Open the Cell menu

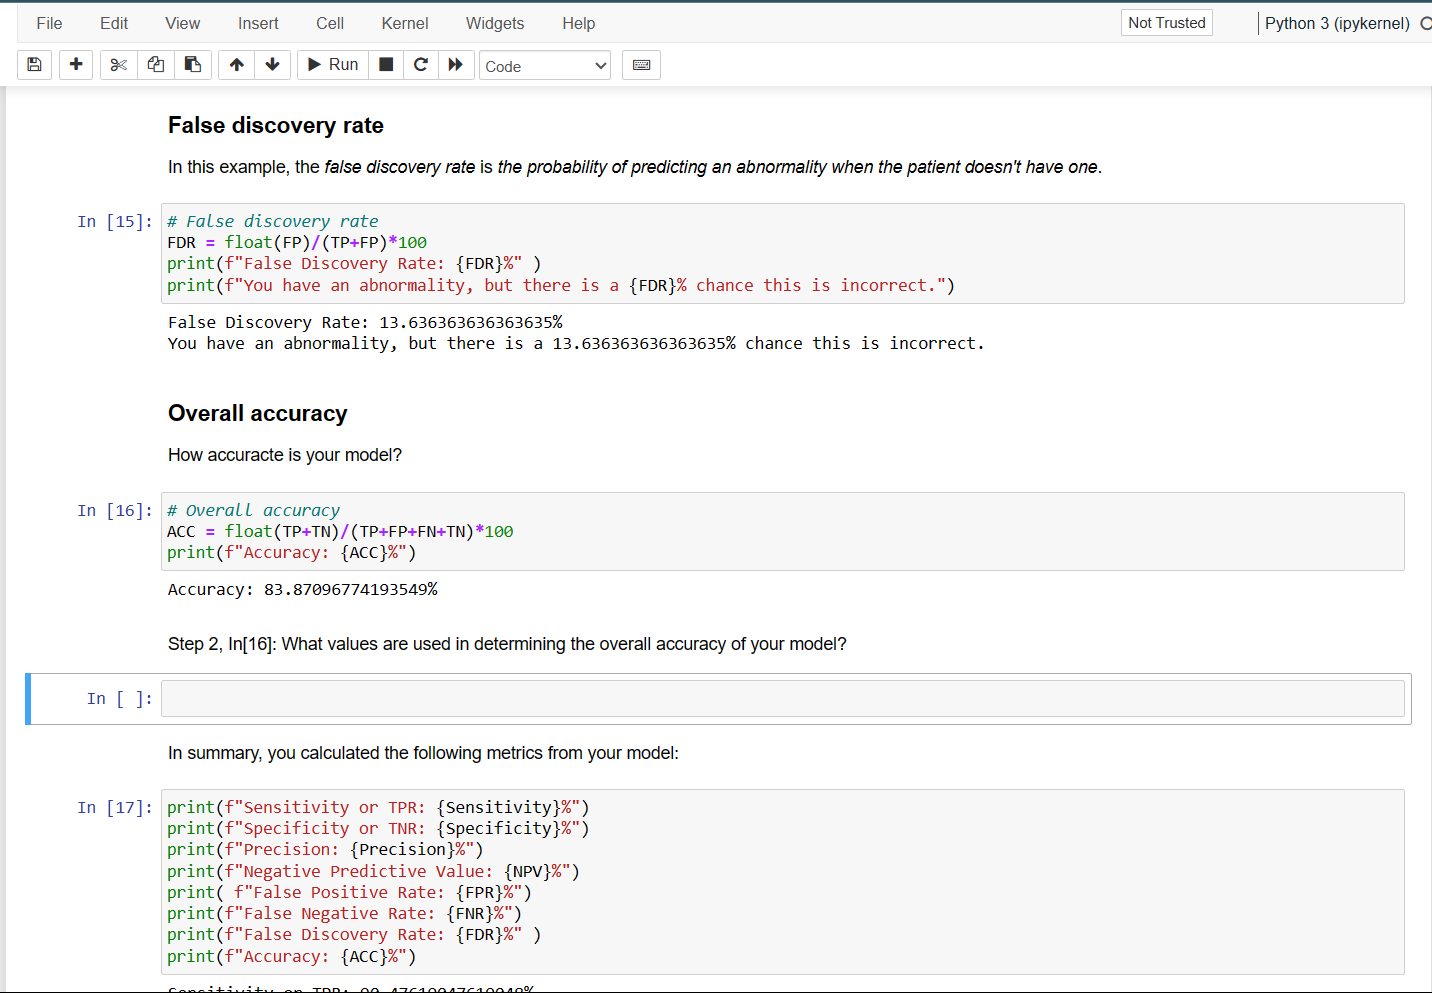pos(329,23)
